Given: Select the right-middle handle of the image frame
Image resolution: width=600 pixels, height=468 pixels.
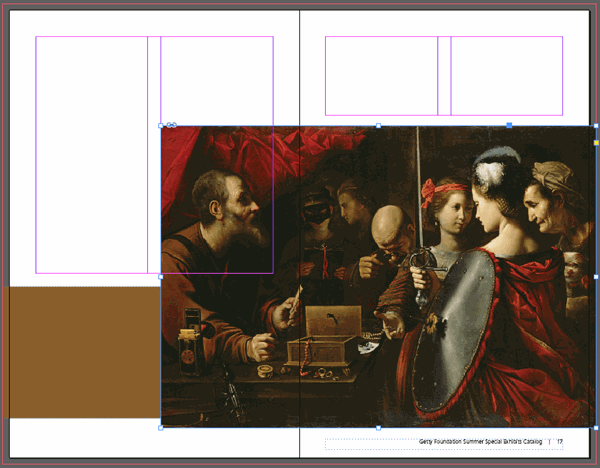Looking at the screenshot, I should click(x=596, y=277).
